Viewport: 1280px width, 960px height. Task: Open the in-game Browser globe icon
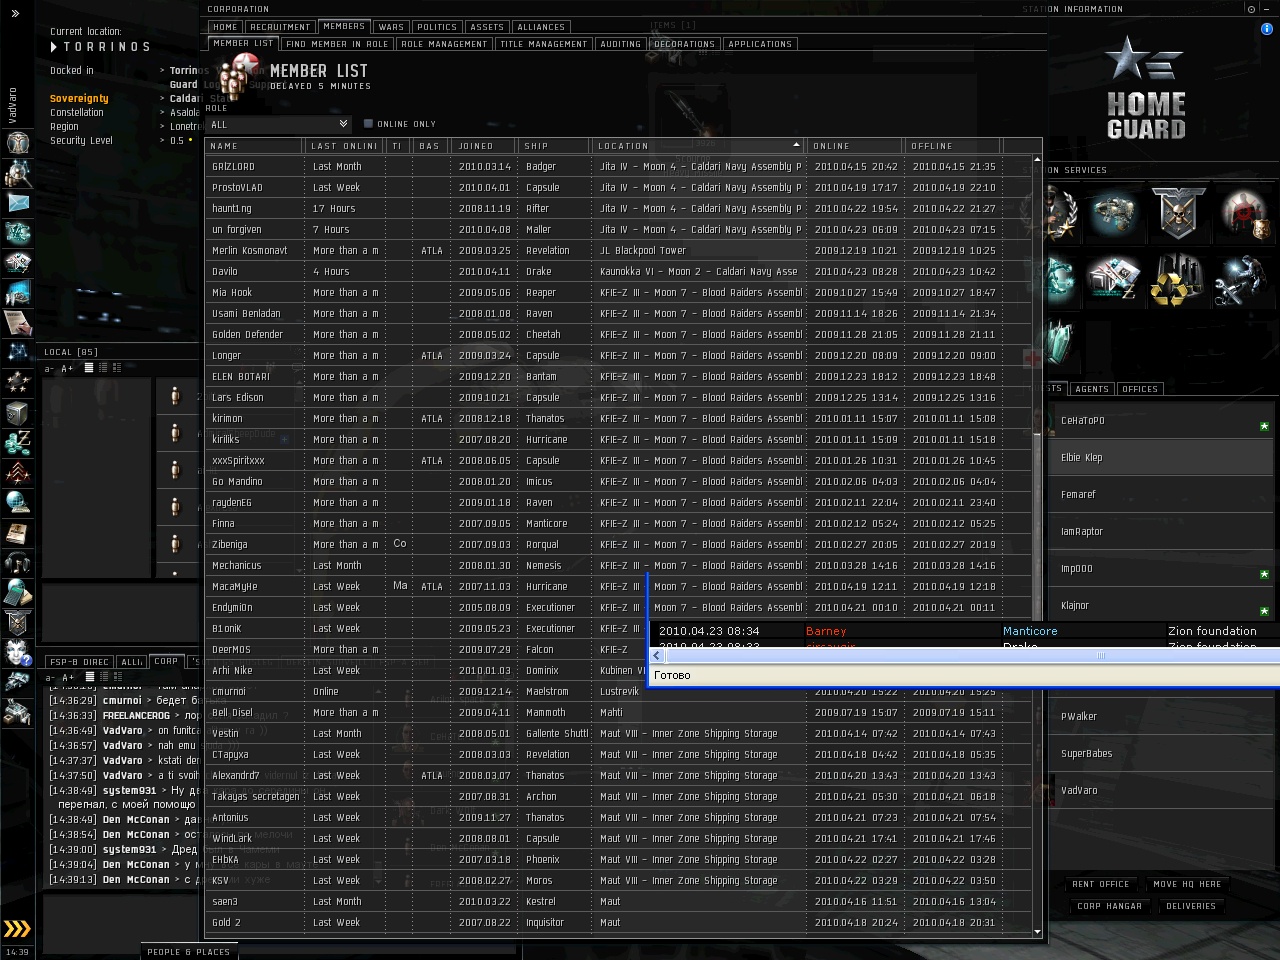tap(17, 502)
